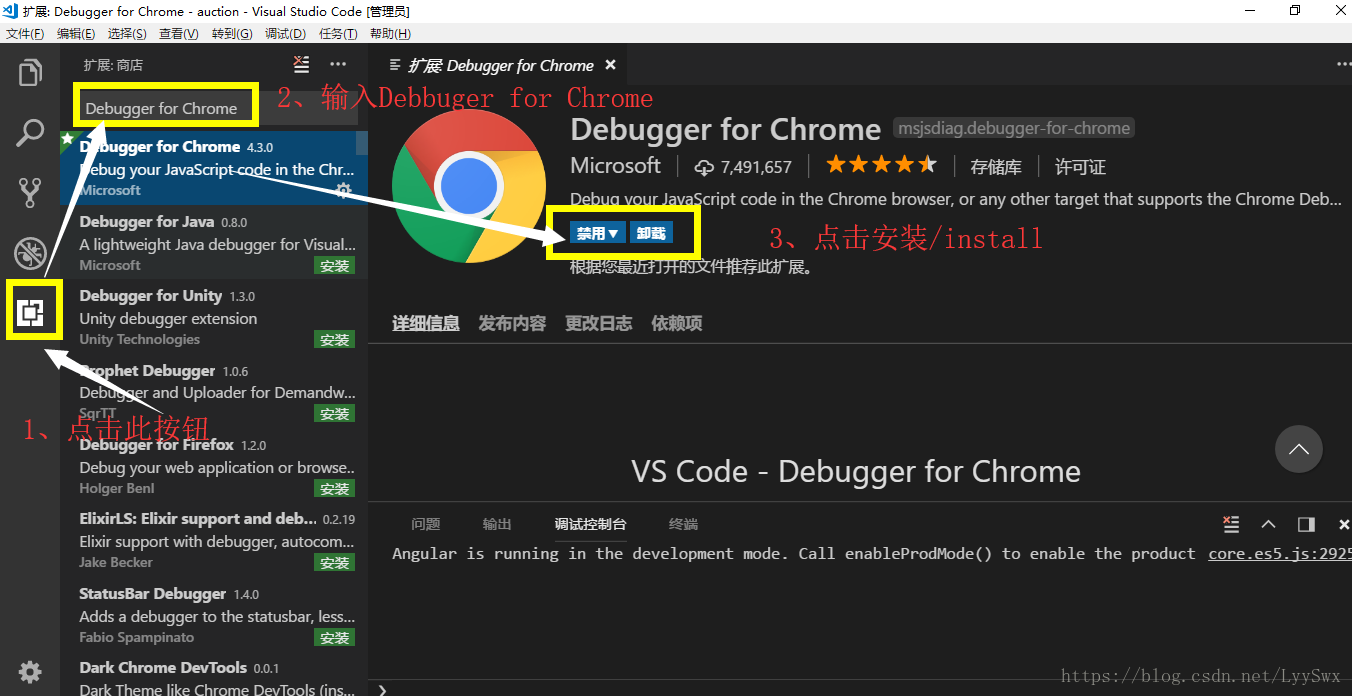Install the Debugger for Unity extension
Image resolution: width=1352 pixels, height=696 pixels.
click(334, 339)
